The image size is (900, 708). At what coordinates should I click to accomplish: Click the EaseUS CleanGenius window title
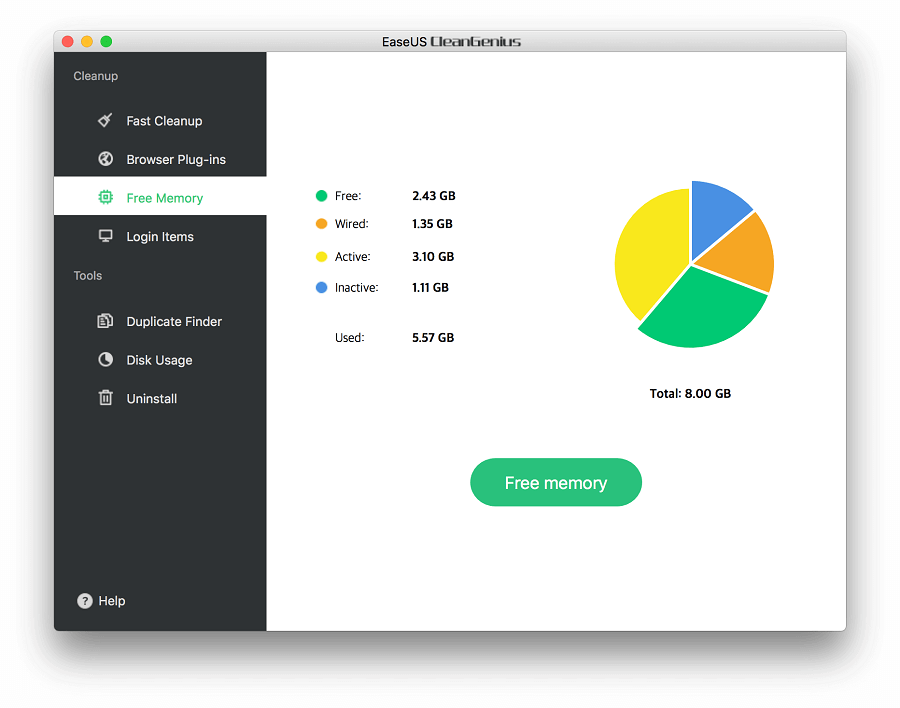tap(451, 41)
